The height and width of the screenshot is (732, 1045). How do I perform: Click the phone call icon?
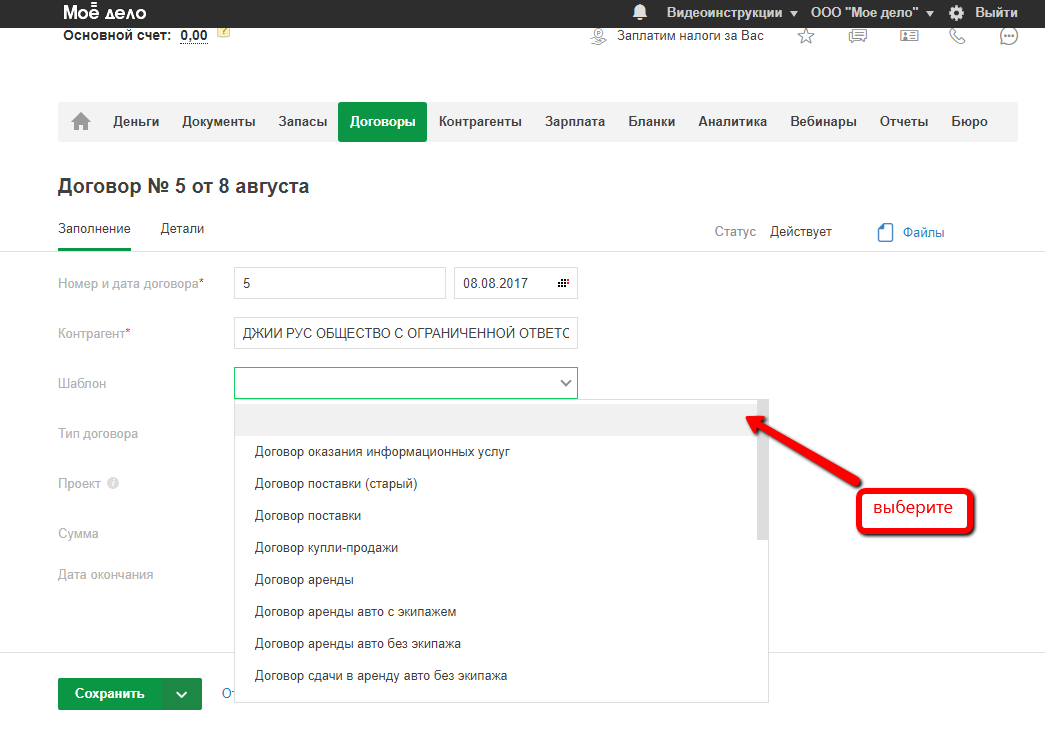click(957, 36)
